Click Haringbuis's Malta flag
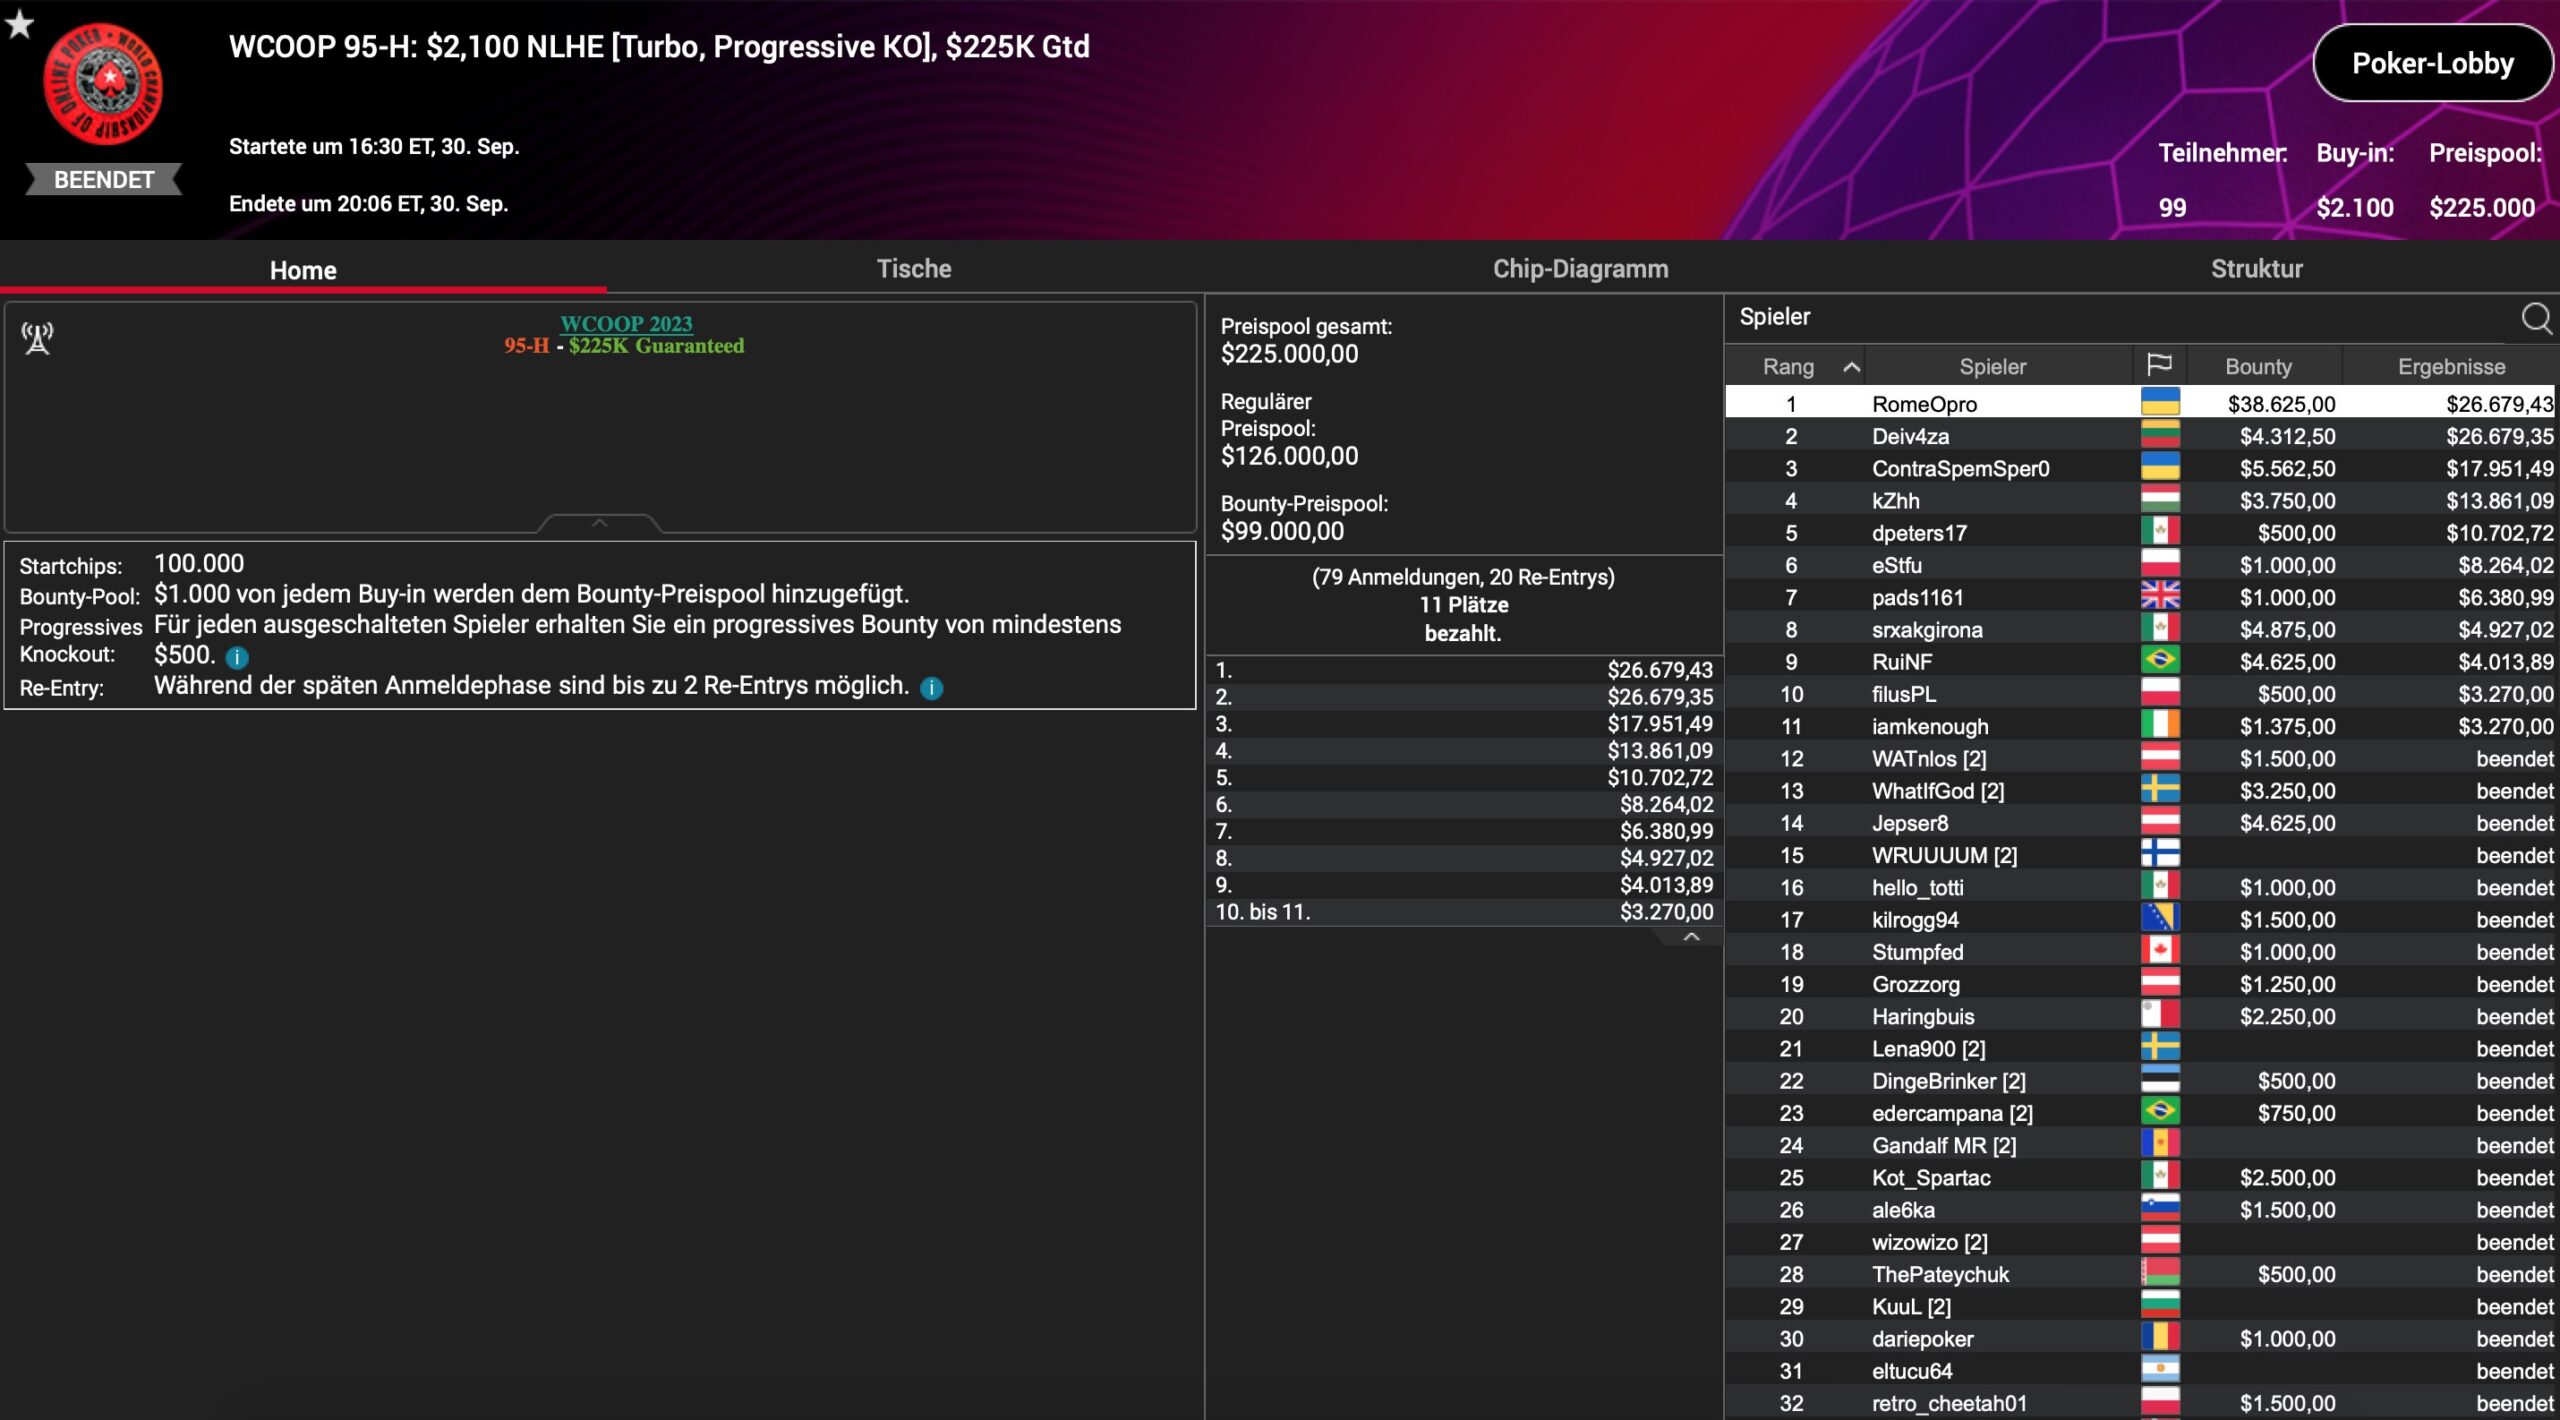This screenshot has height=1420, width=2560. [x=2160, y=1015]
